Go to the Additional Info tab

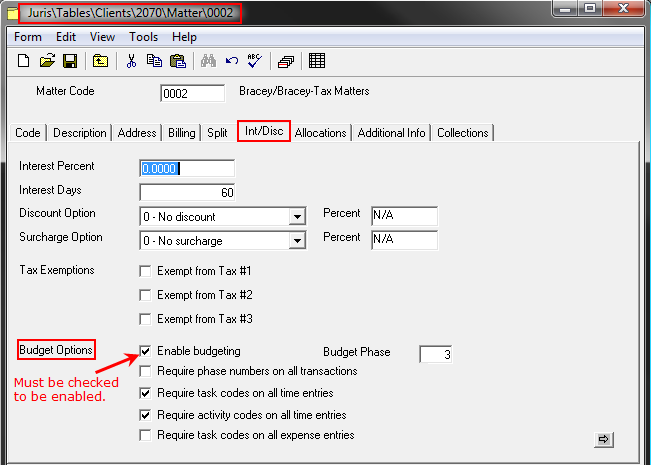pos(391,133)
